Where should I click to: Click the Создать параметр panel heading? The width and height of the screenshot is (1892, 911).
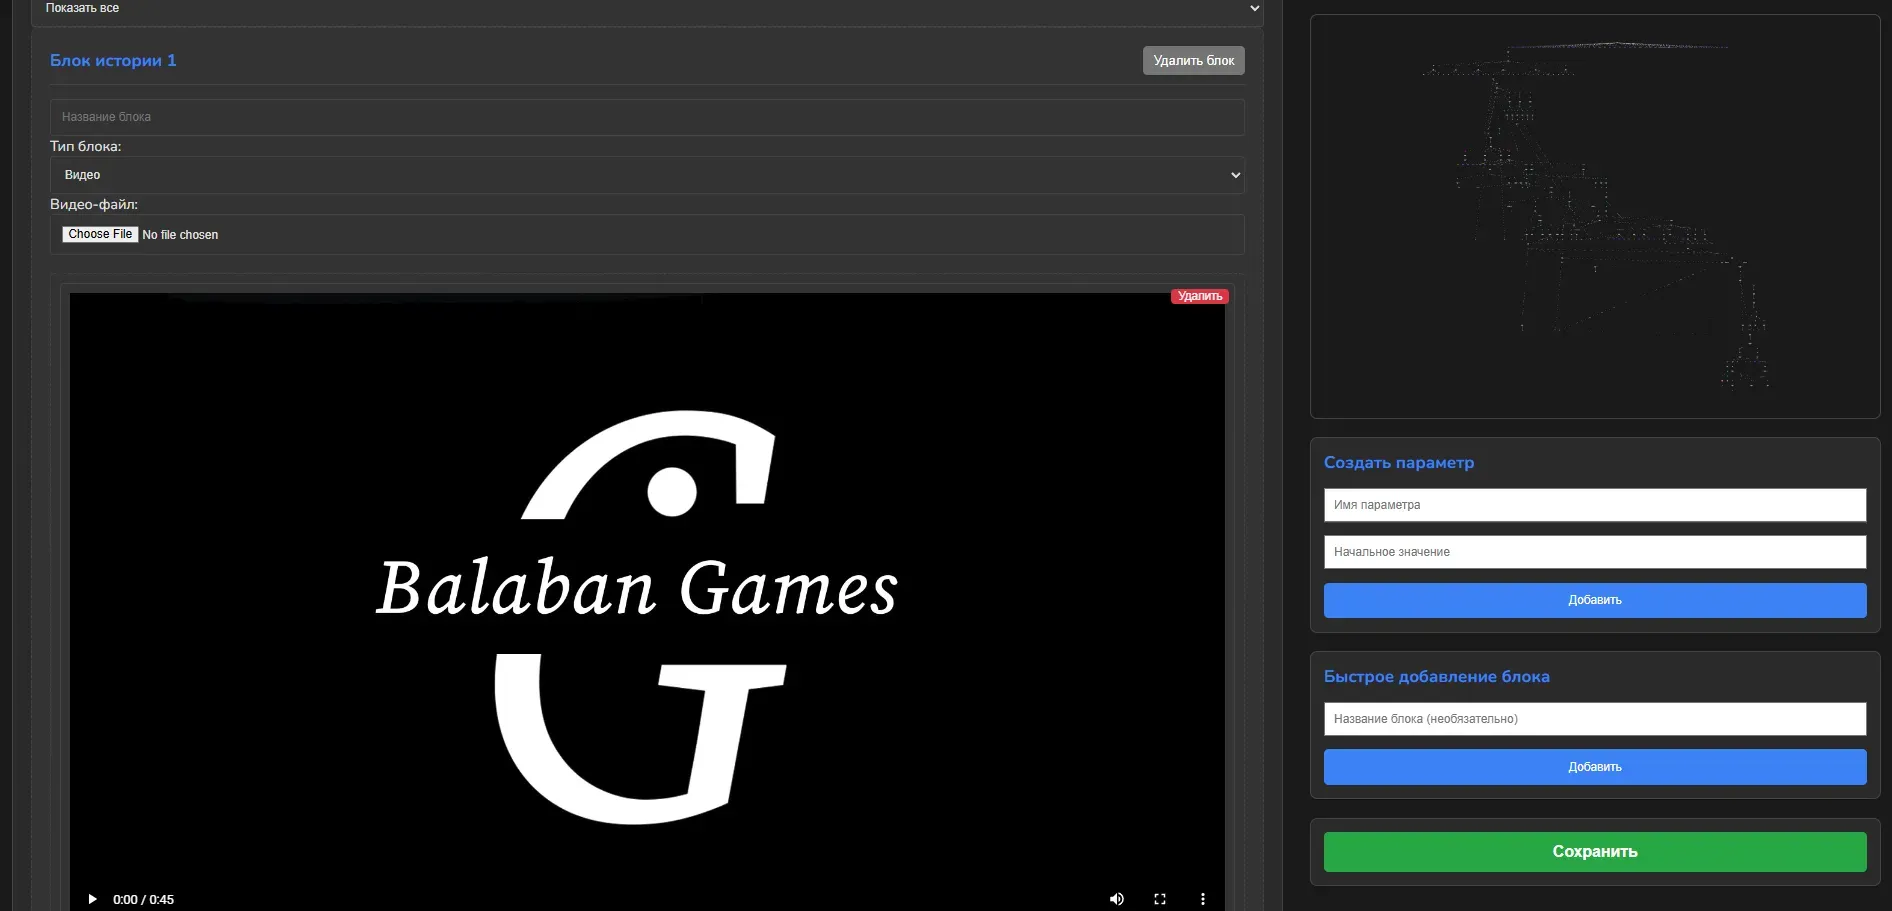pyautogui.click(x=1398, y=463)
